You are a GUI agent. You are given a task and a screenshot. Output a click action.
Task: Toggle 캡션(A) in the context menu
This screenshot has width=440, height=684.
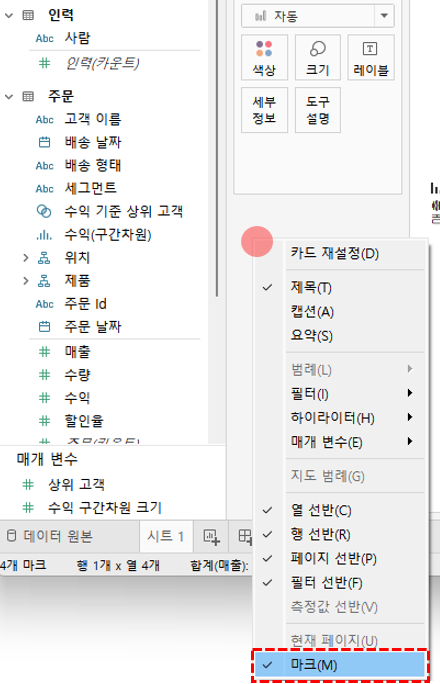point(339,312)
